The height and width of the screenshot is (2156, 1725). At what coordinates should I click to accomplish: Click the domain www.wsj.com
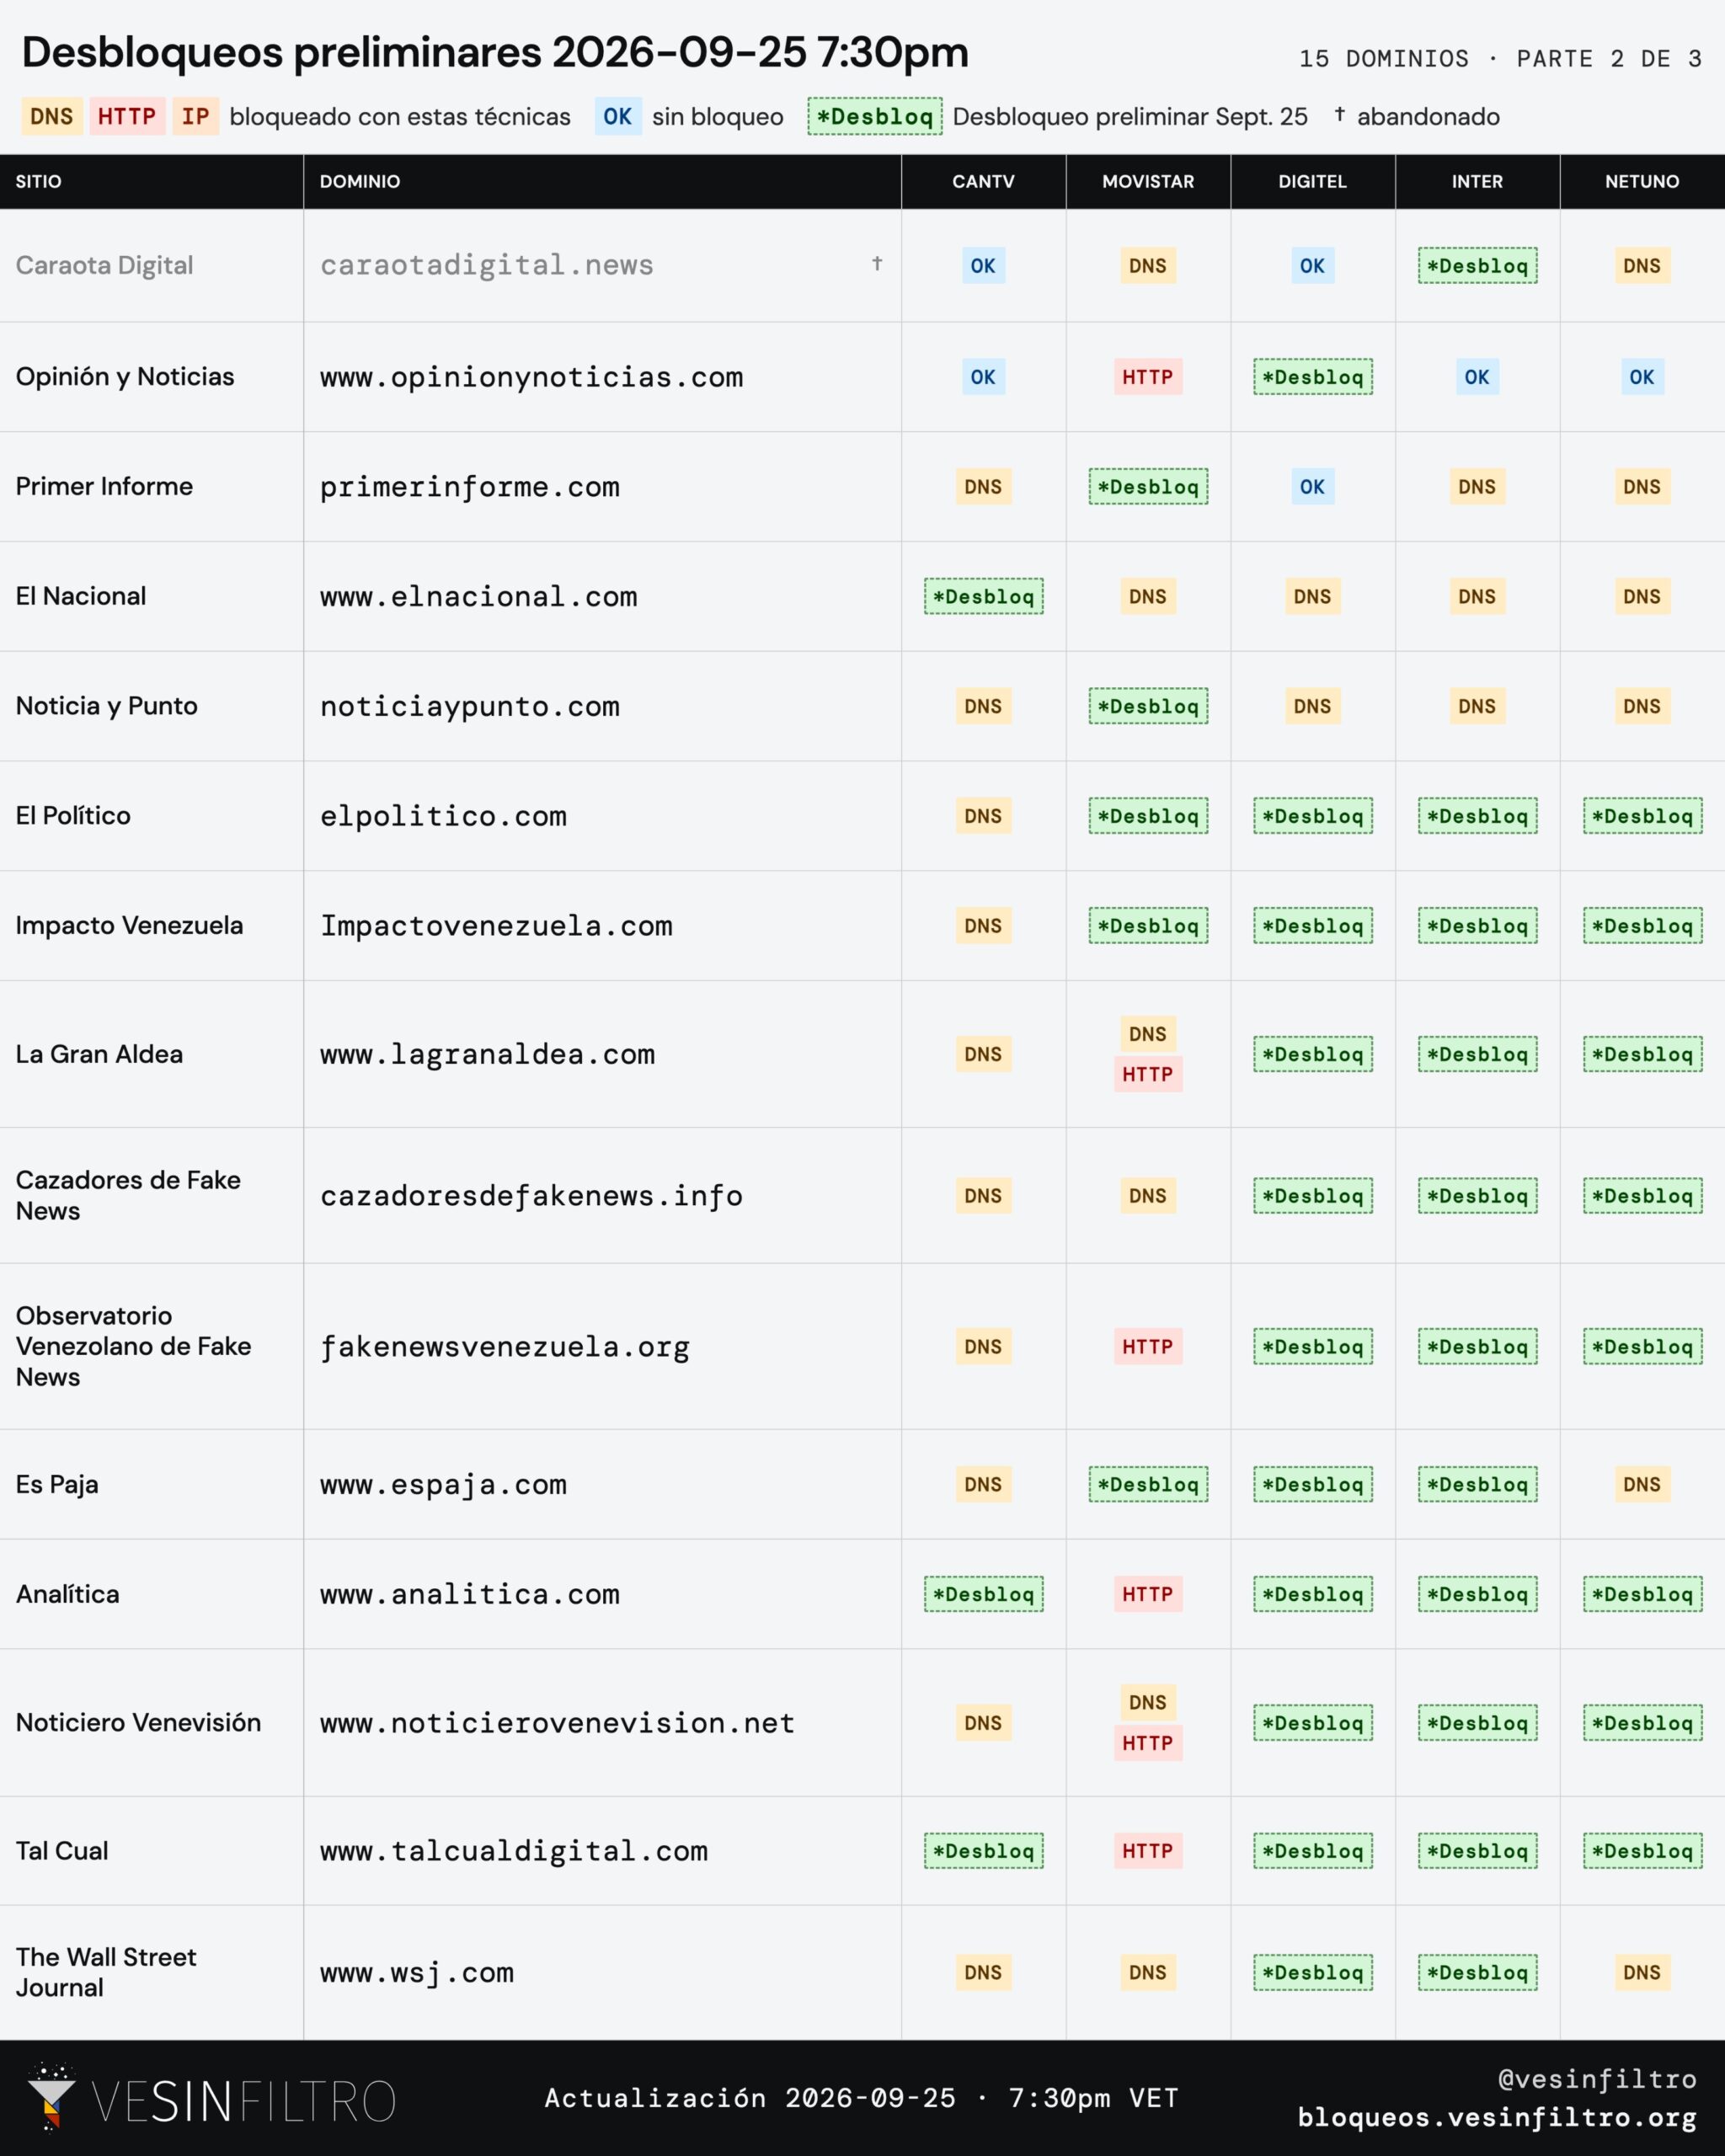pos(417,1973)
